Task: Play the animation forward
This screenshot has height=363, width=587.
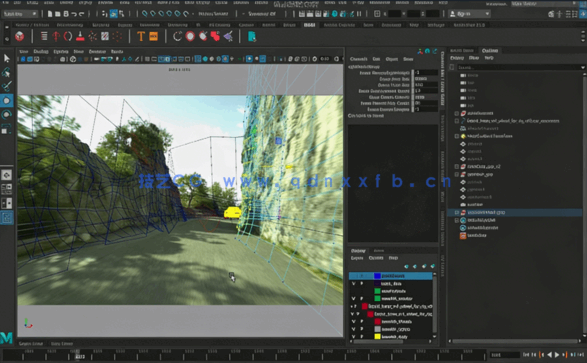Action: [557, 354]
